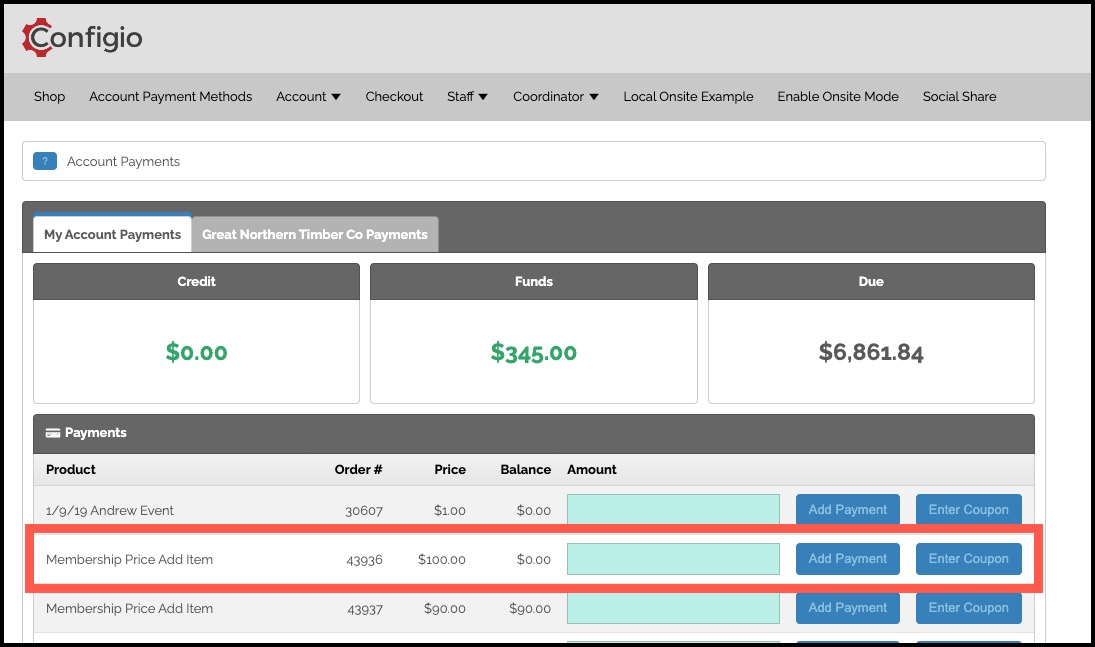
Task: Click the blue question mark help icon
Action: 45,161
